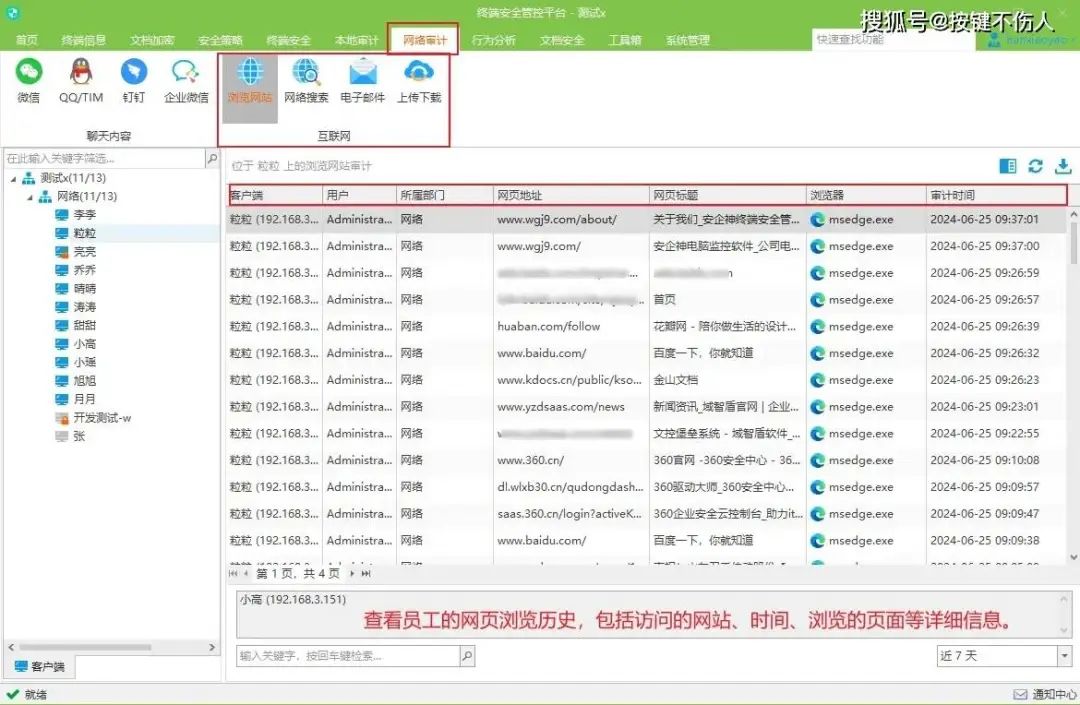Refresh the browsing records list
Screen dimensions: 1080x705
click(x=1037, y=165)
